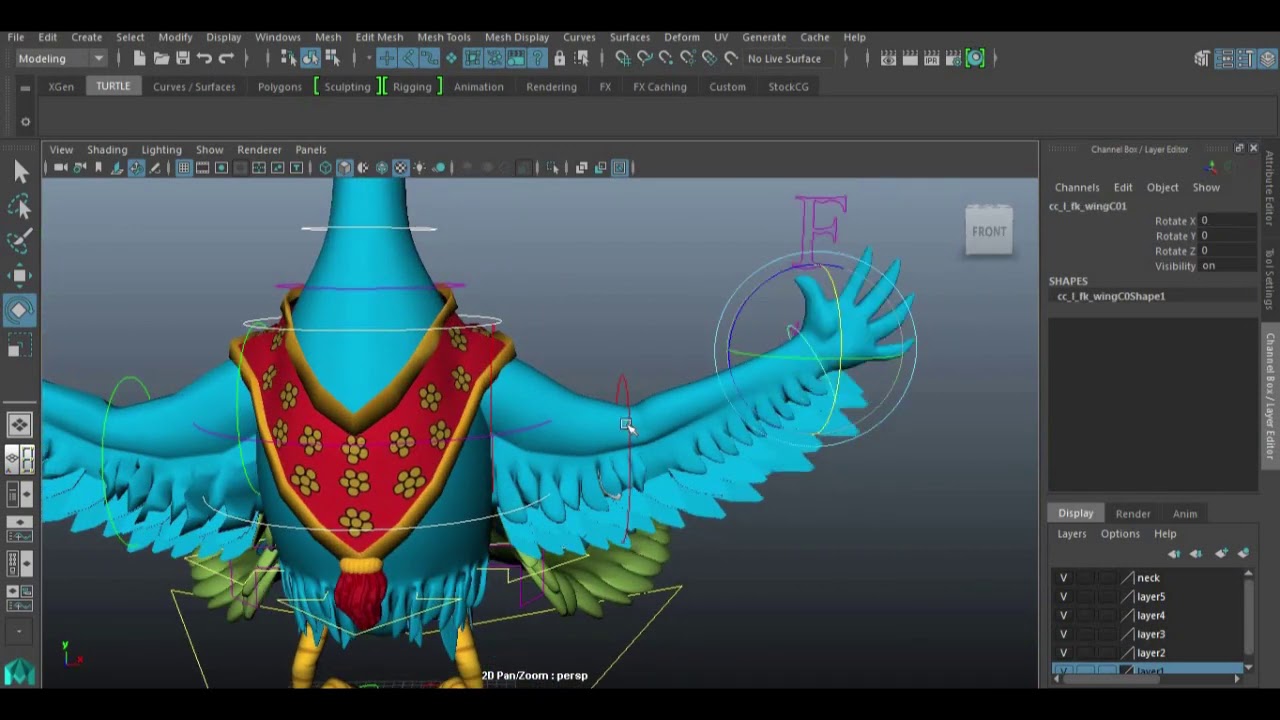Toggle visibility of layer3

click(x=1063, y=634)
